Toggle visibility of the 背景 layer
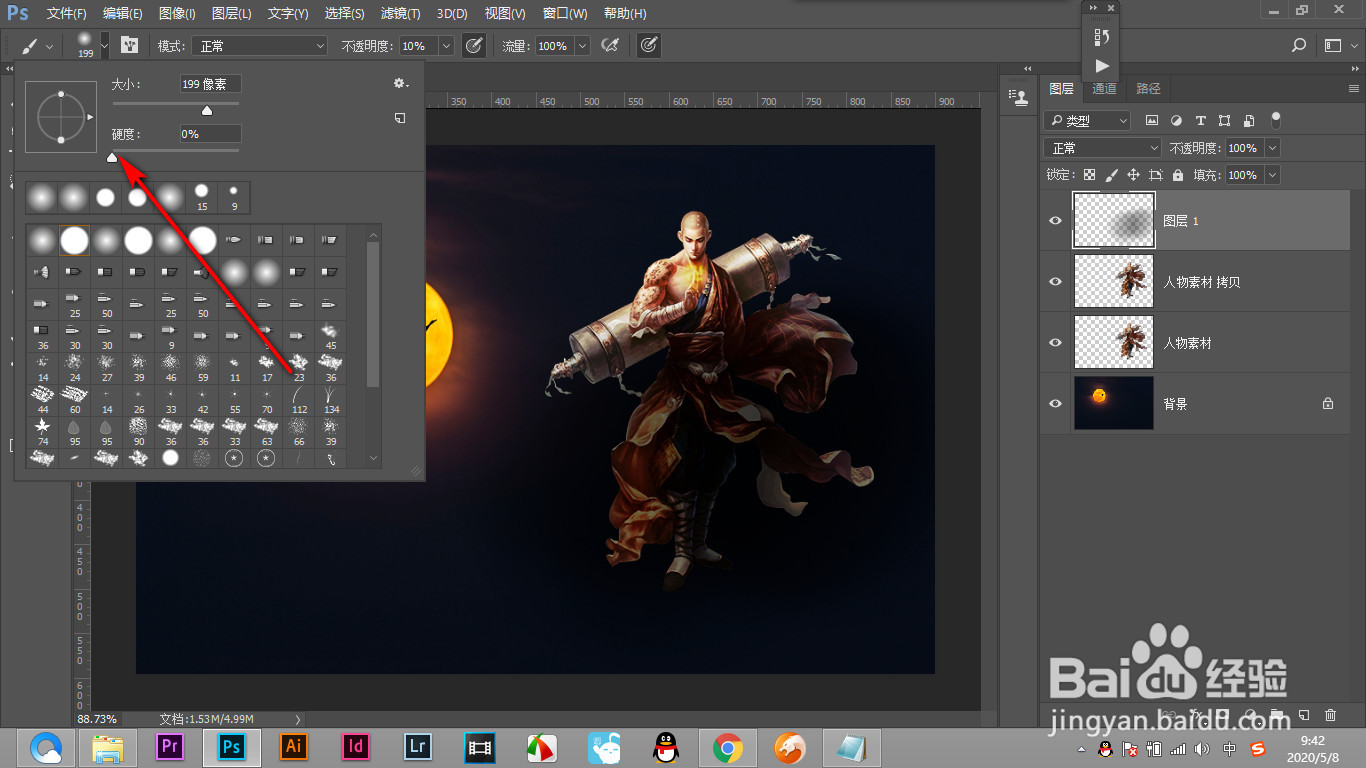The width and height of the screenshot is (1366, 768). pyautogui.click(x=1055, y=404)
